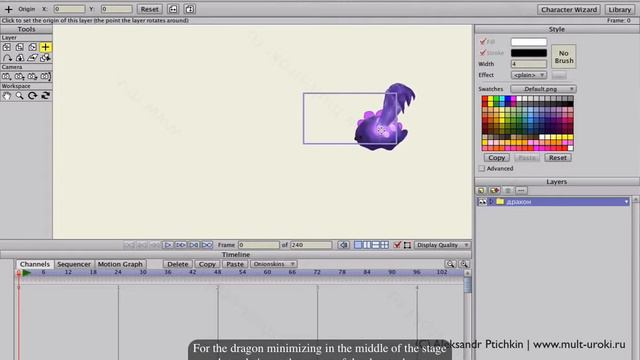Select the Layer Selector tool
Viewport: 640px width, 360px height.
pos(45,58)
